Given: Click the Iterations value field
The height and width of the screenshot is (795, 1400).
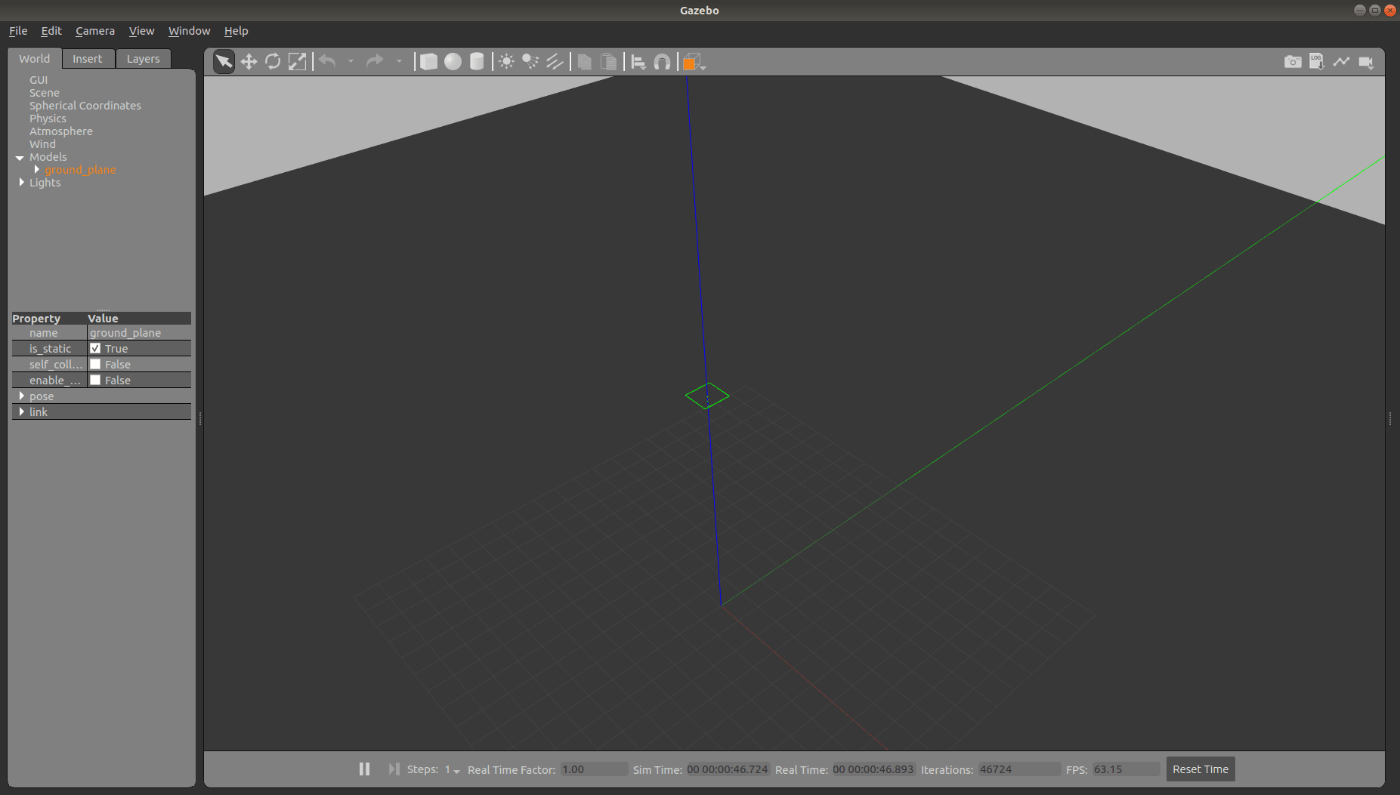Looking at the screenshot, I should [x=1019, y=770].
